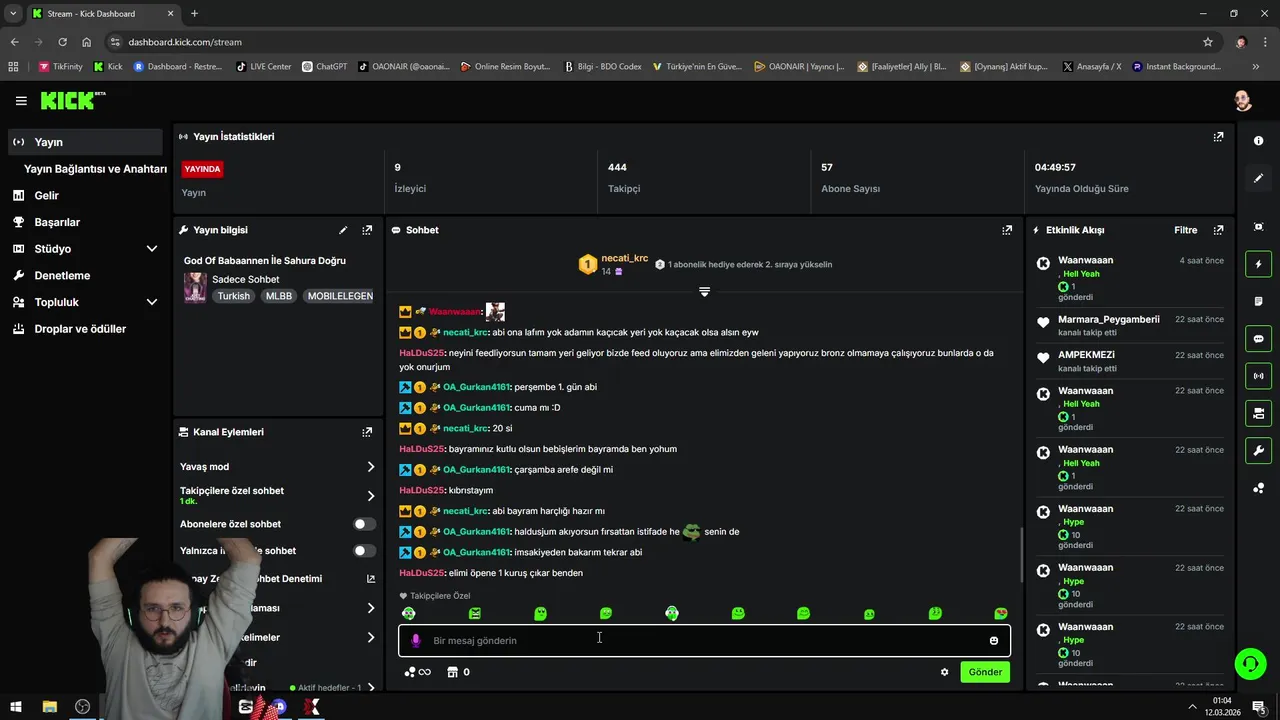Click the chat scrollbar
Screen dimensions: 1280x720
pos(1021,555)
